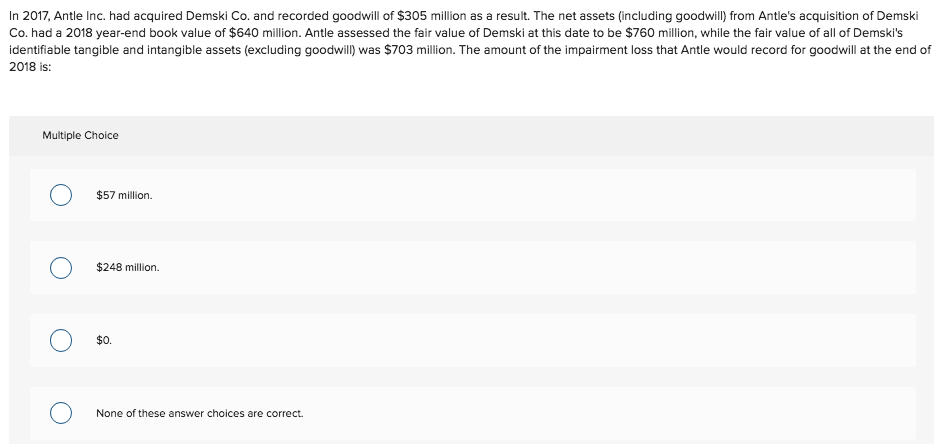The width and height of the screenshot is (934, 444).
Task: Mark the $0 radio button
Action: 61,340
